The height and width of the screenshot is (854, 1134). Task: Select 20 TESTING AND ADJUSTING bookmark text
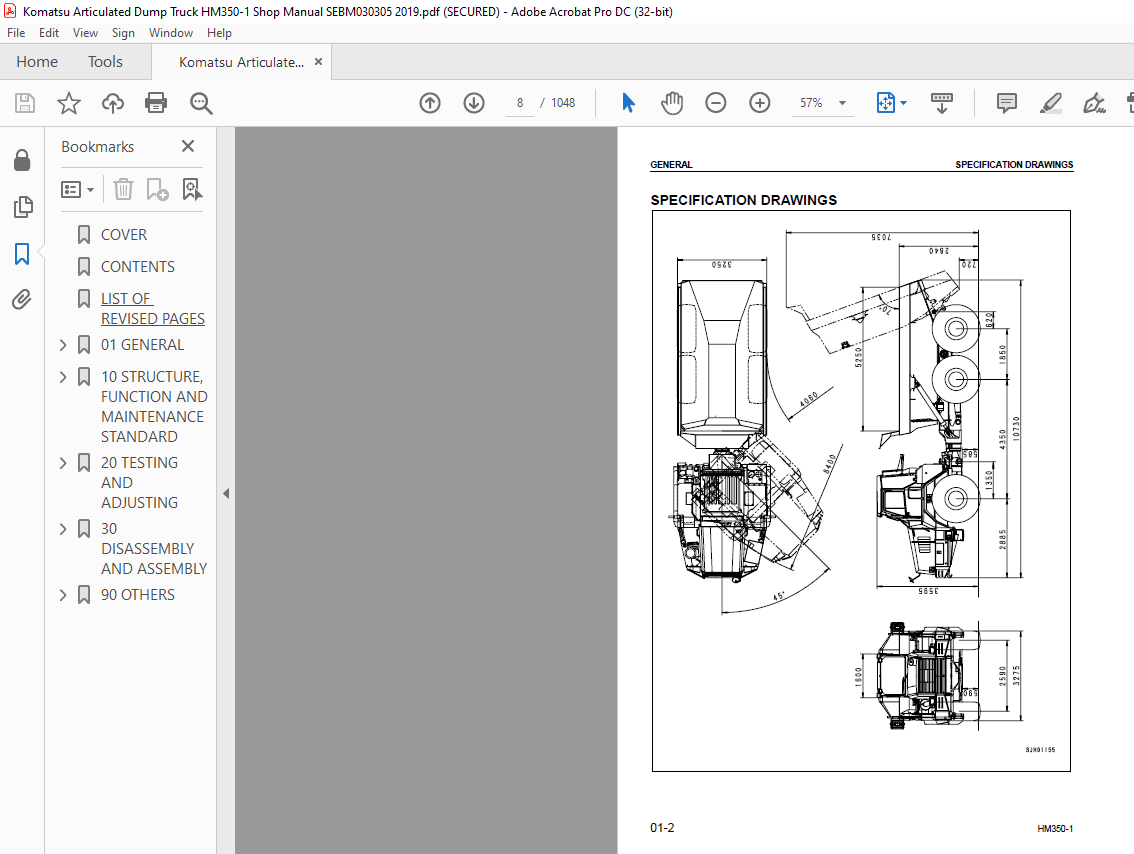(x=140, y=482)
